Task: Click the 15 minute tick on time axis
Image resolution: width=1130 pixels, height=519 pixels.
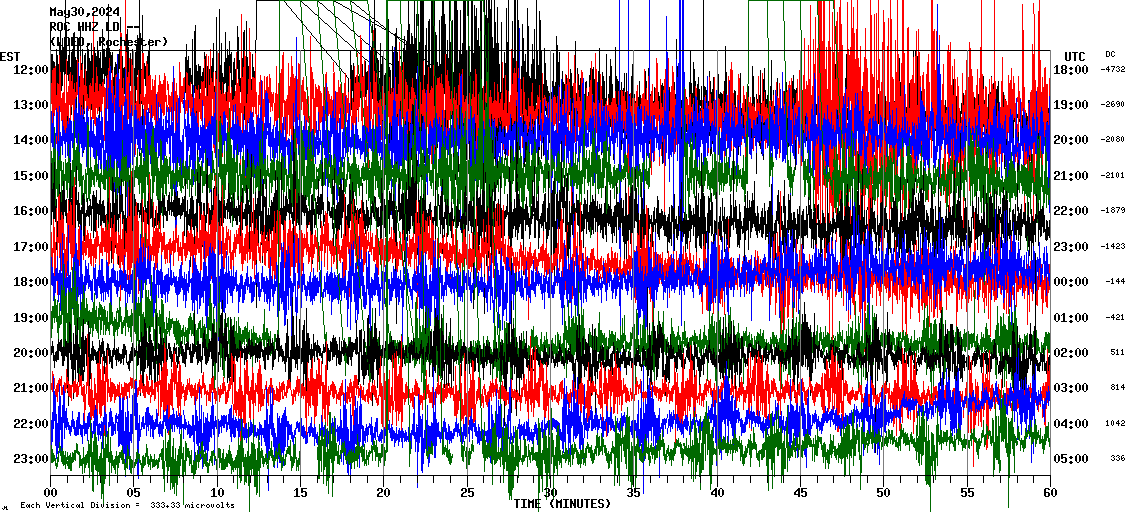Action: point(300,493)
